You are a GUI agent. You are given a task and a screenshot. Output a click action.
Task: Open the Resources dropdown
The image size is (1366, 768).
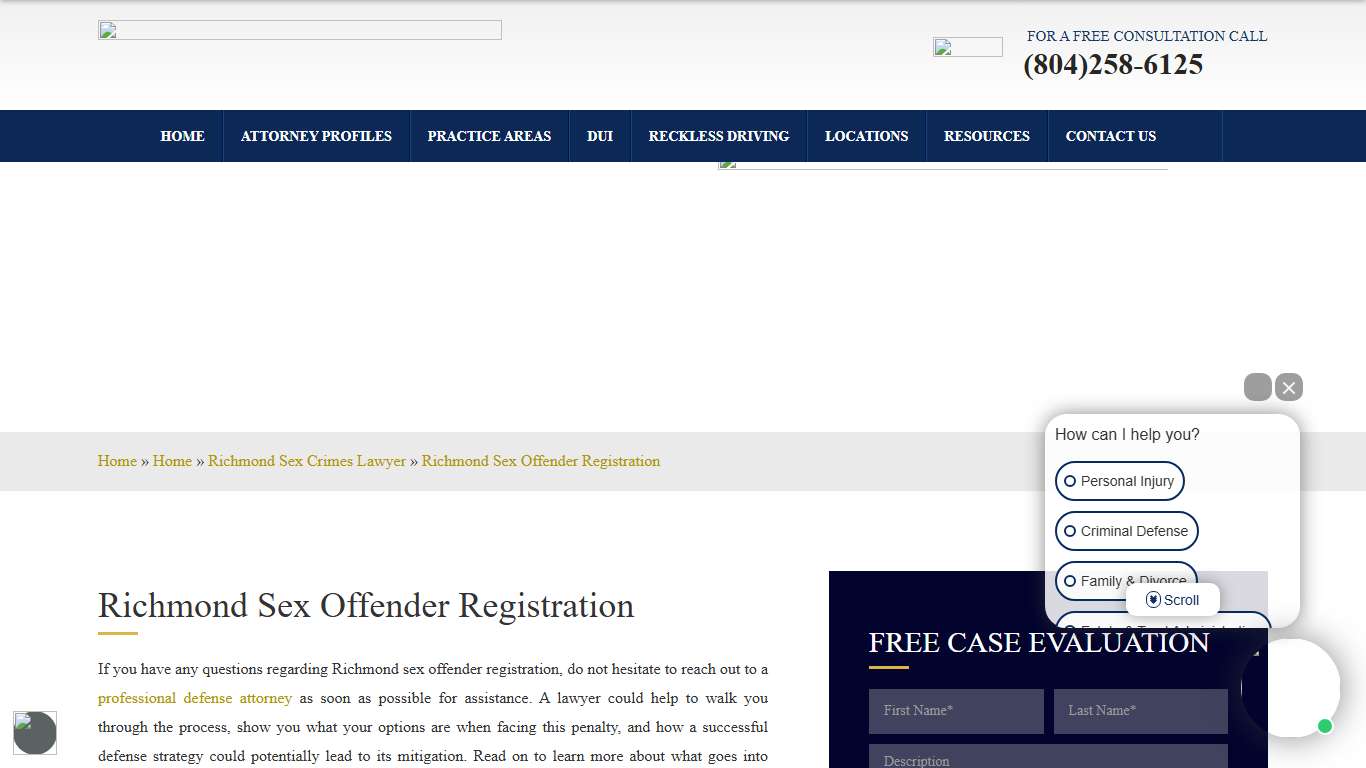coord(986,136)
